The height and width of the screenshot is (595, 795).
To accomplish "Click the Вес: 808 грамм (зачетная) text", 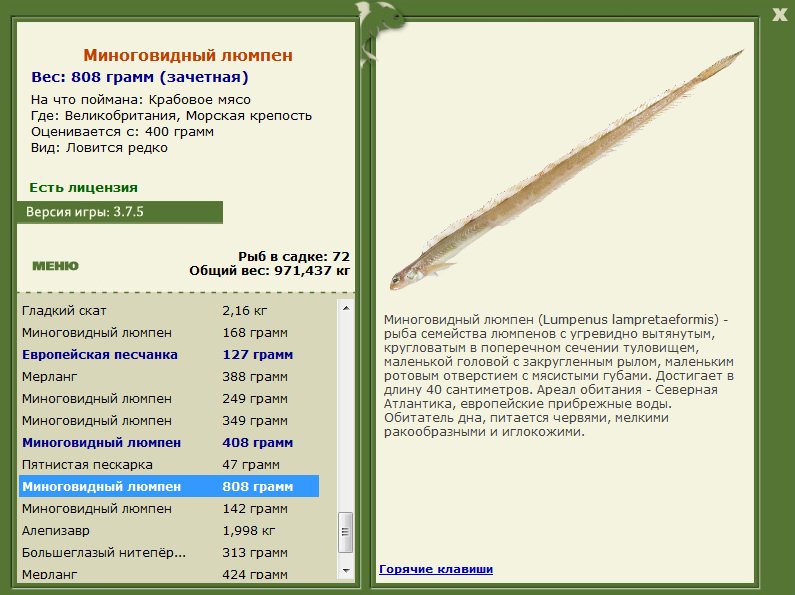I will tap(140, 77).
